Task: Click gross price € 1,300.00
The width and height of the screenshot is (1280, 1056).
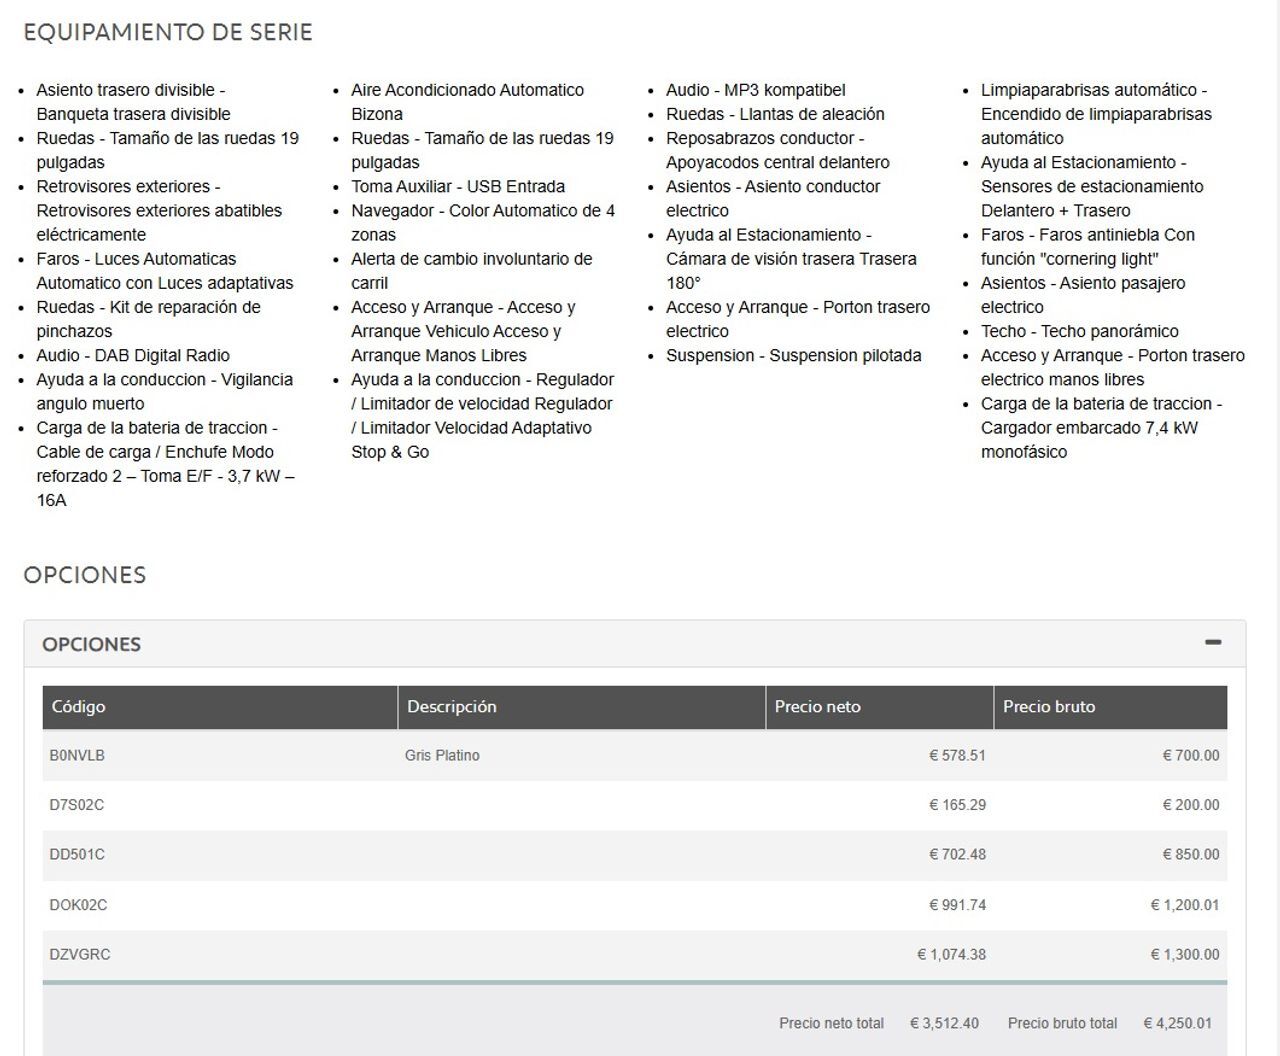Action: 1185,955
